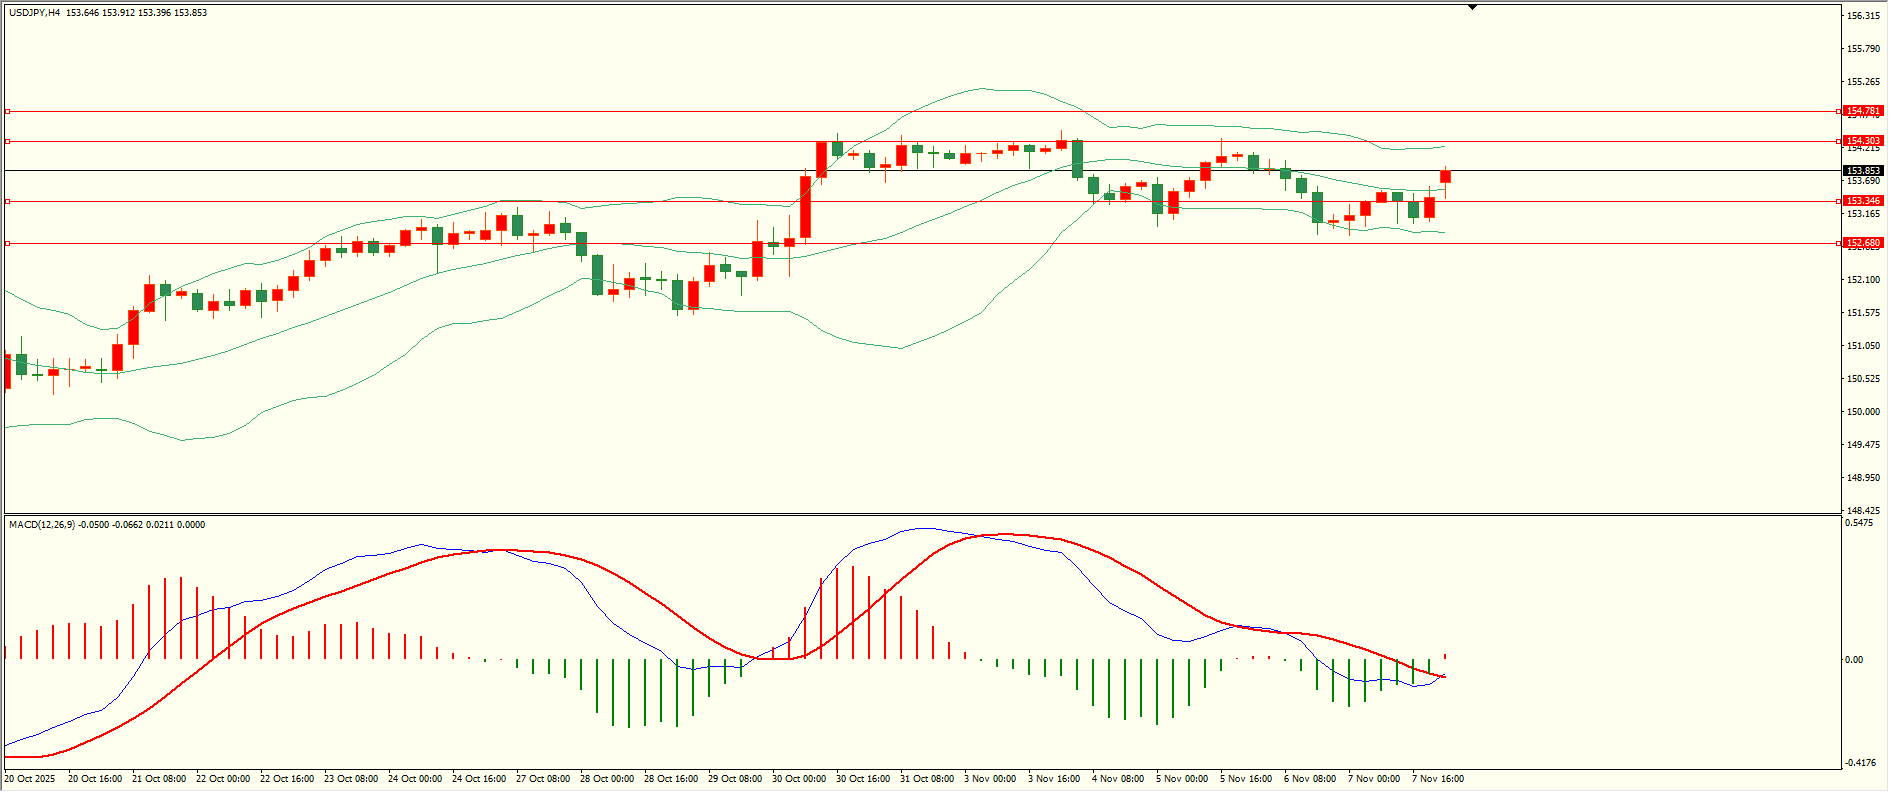The height and width of the screenshot is (792, 1889).
Task: Click the red 154.303 price label
Action: point(1863,141)
